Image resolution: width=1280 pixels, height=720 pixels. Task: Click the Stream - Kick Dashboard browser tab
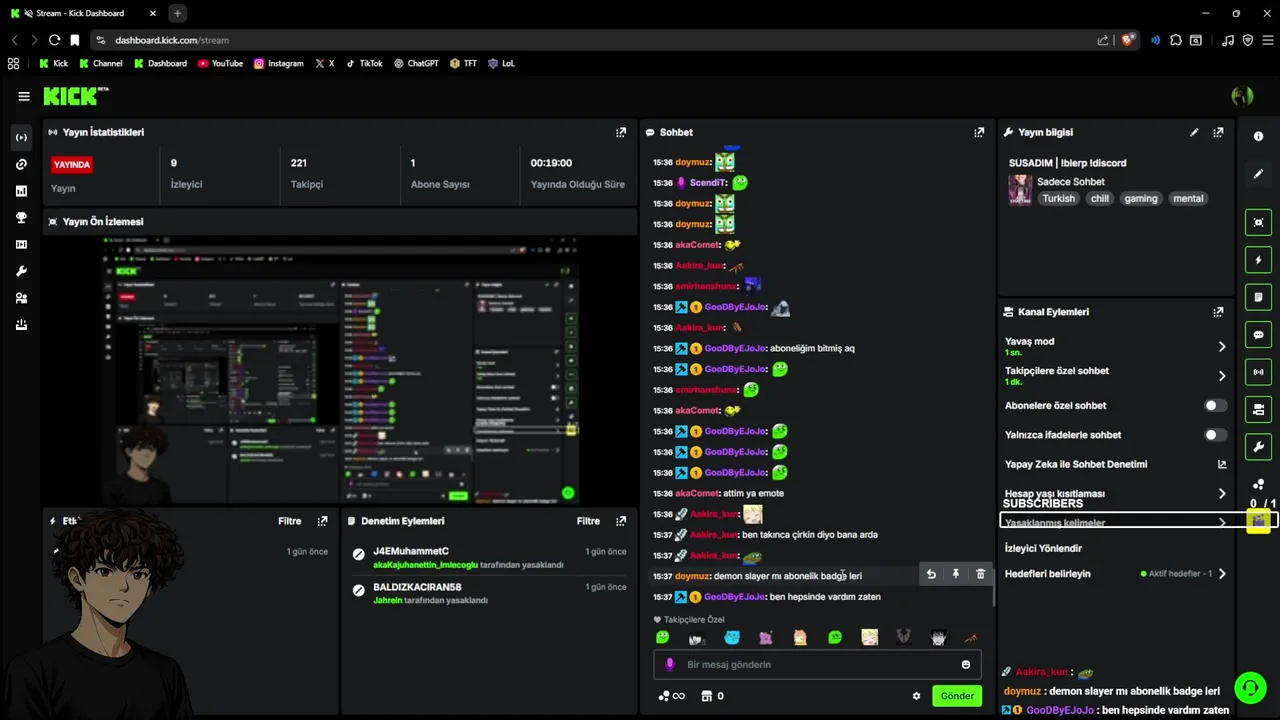click(x=83, y=14)
